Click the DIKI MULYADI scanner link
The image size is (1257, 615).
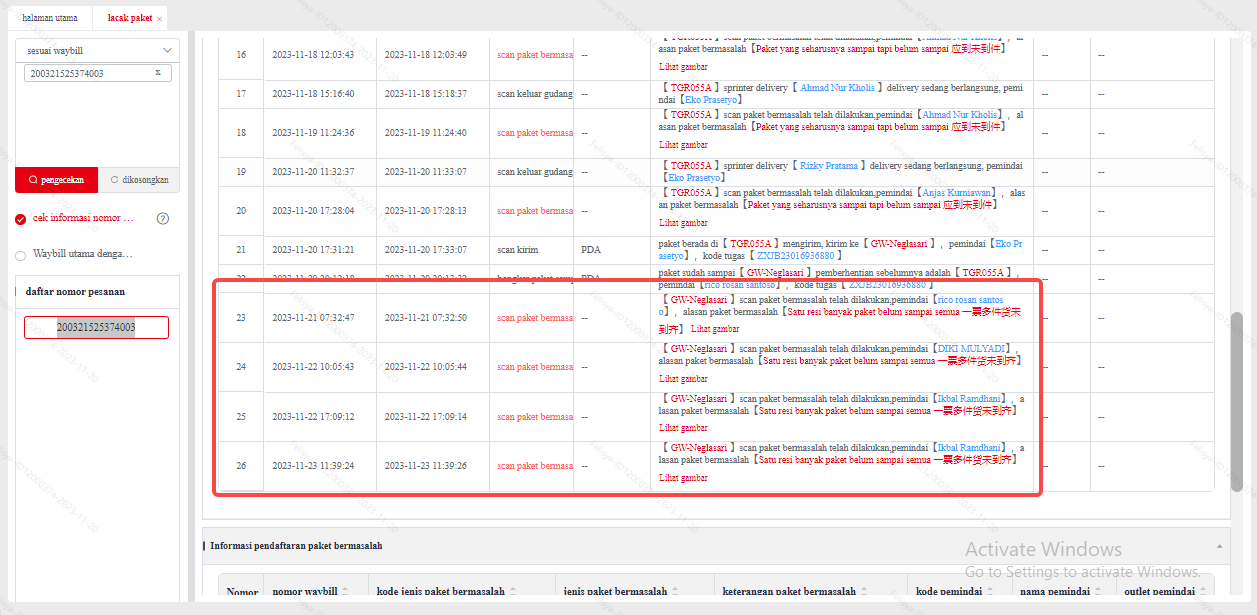pos(971,348)
